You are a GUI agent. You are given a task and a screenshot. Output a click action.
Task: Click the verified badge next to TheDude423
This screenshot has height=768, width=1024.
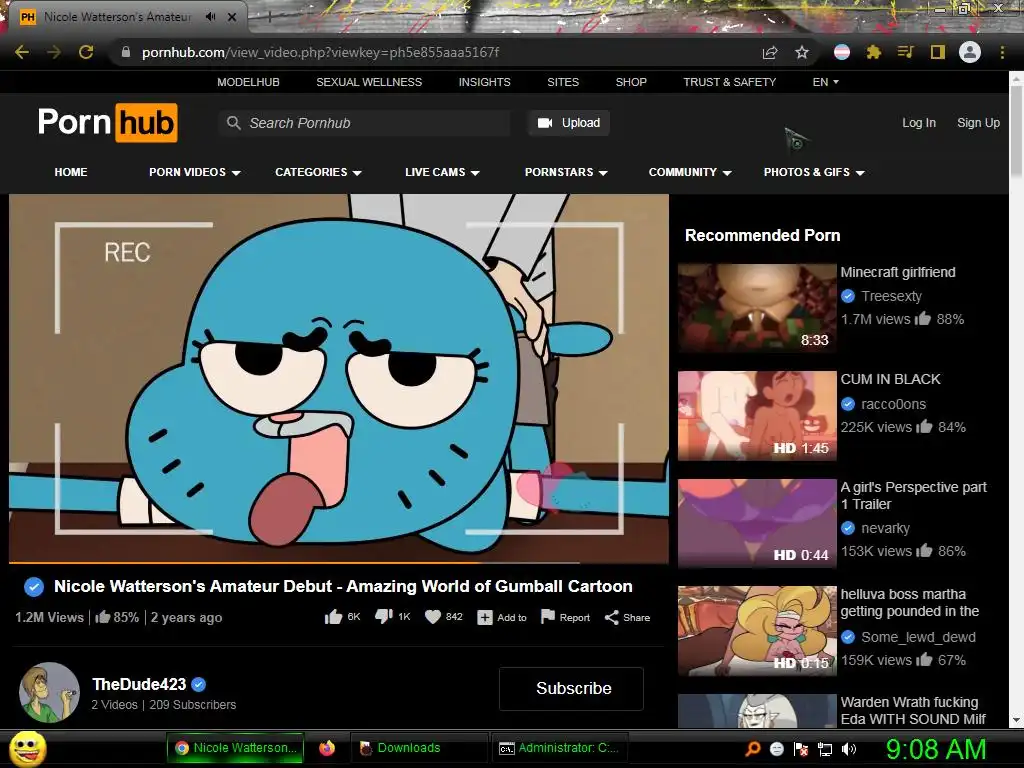pyautogui.click(x=199, y=684)
